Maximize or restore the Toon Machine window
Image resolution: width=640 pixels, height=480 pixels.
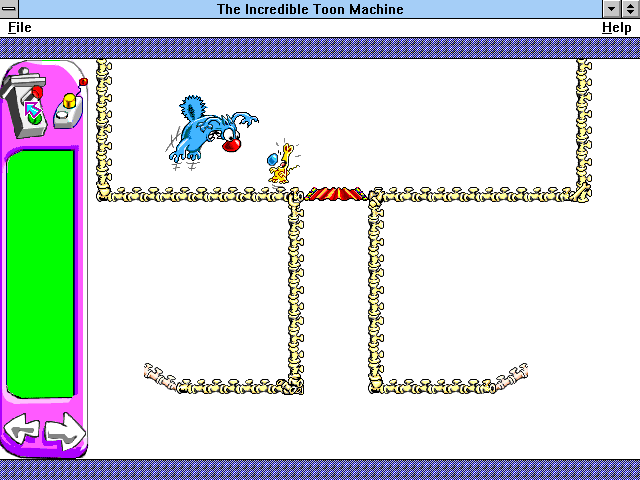click(631, 9)
